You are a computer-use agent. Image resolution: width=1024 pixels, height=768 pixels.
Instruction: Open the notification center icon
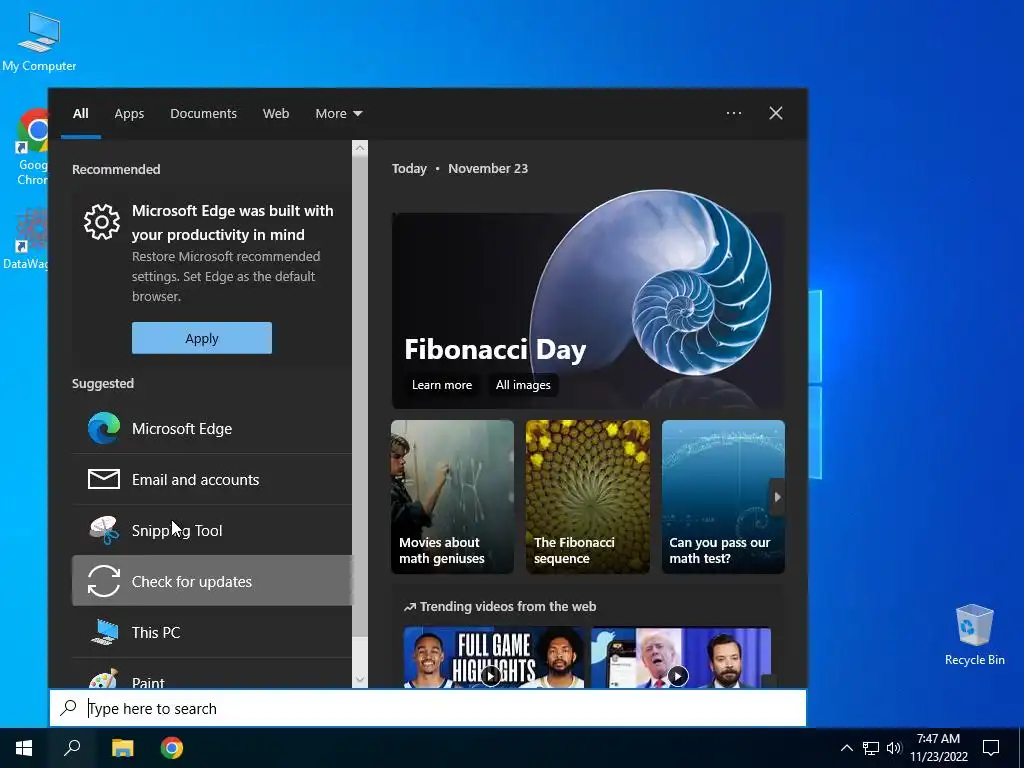click(x=991, y=748)
